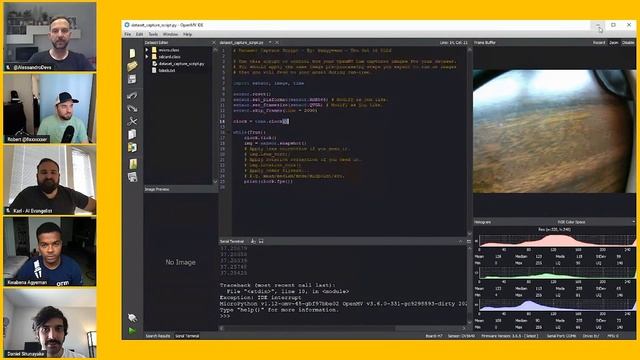Open the Help menu
The image size is (640, 360).
(187, 34)
